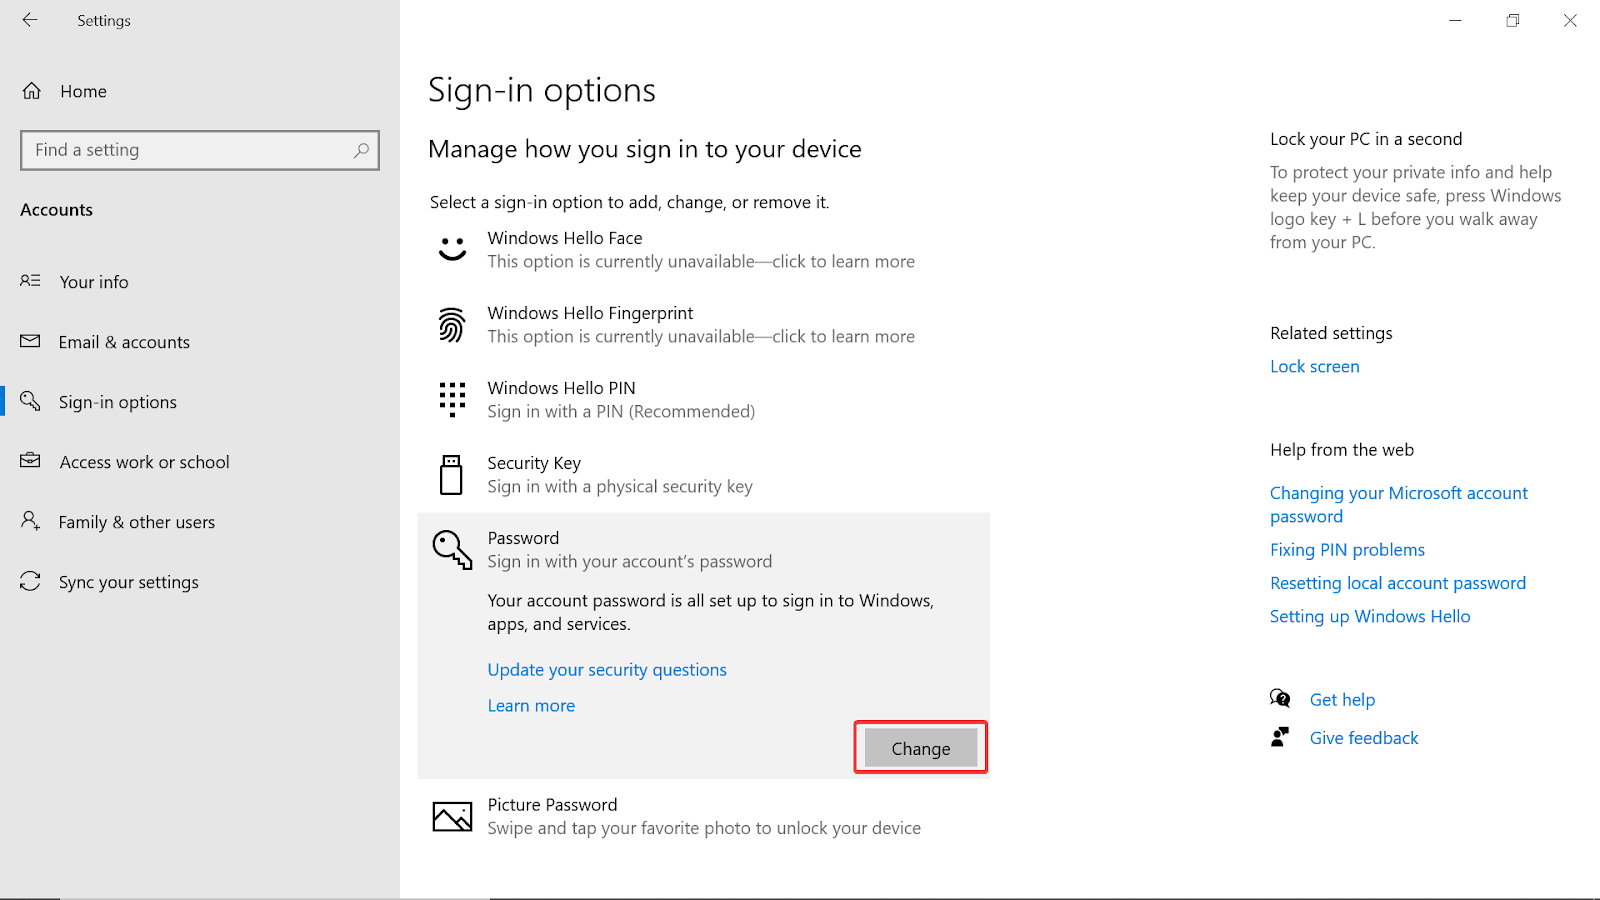1600x900 pixels.
Task: Click the Windows Hello Face smiley icon
Action: pyautogui.click(x=452, y=249)
